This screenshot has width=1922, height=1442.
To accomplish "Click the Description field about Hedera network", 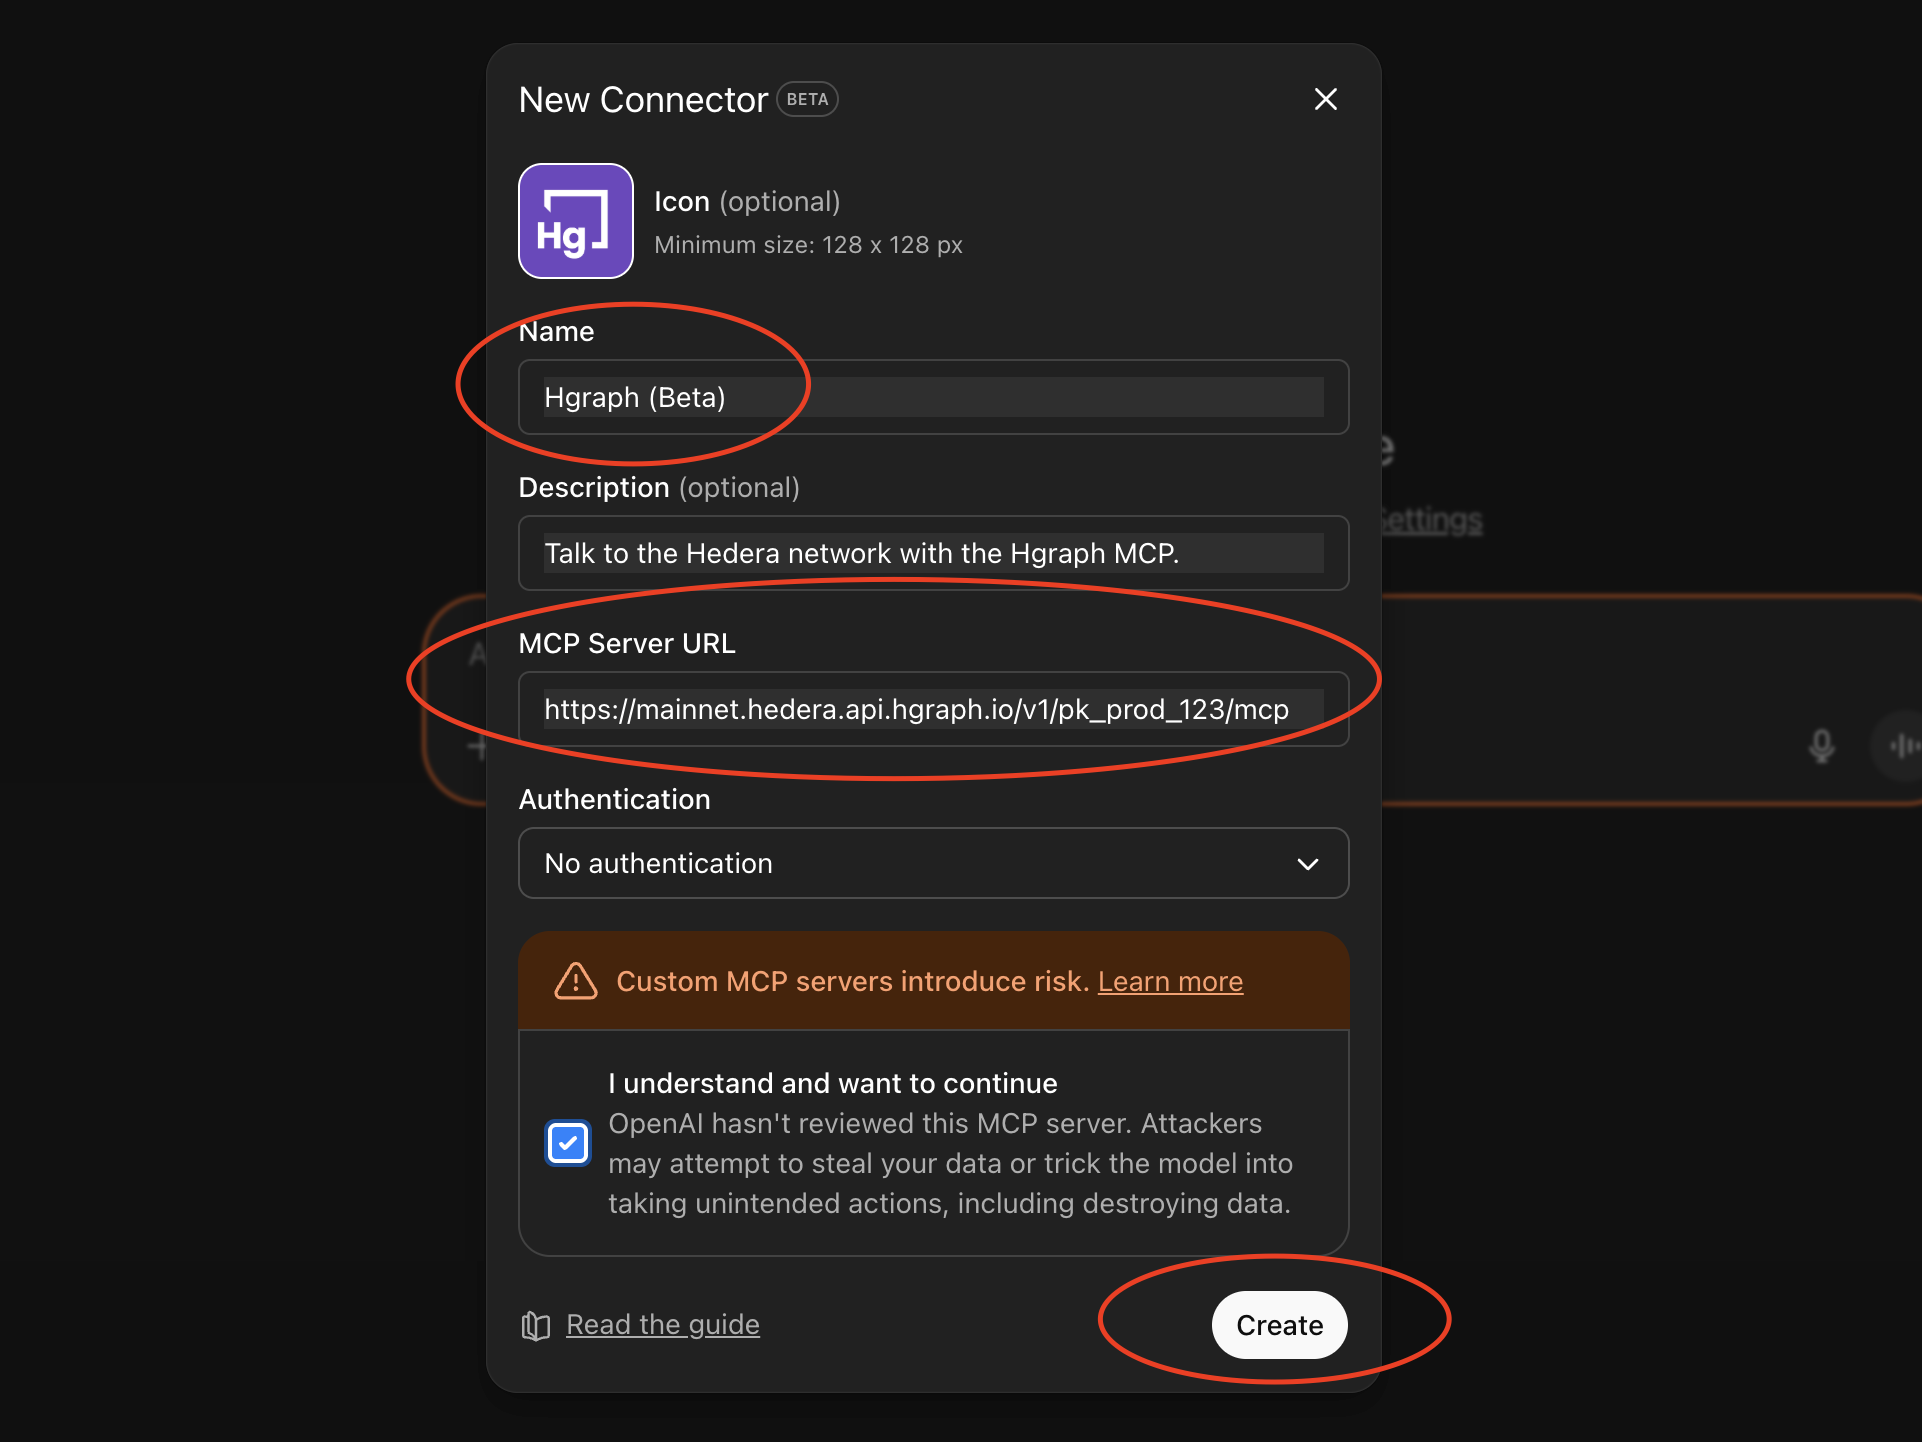I will [932, 553].
